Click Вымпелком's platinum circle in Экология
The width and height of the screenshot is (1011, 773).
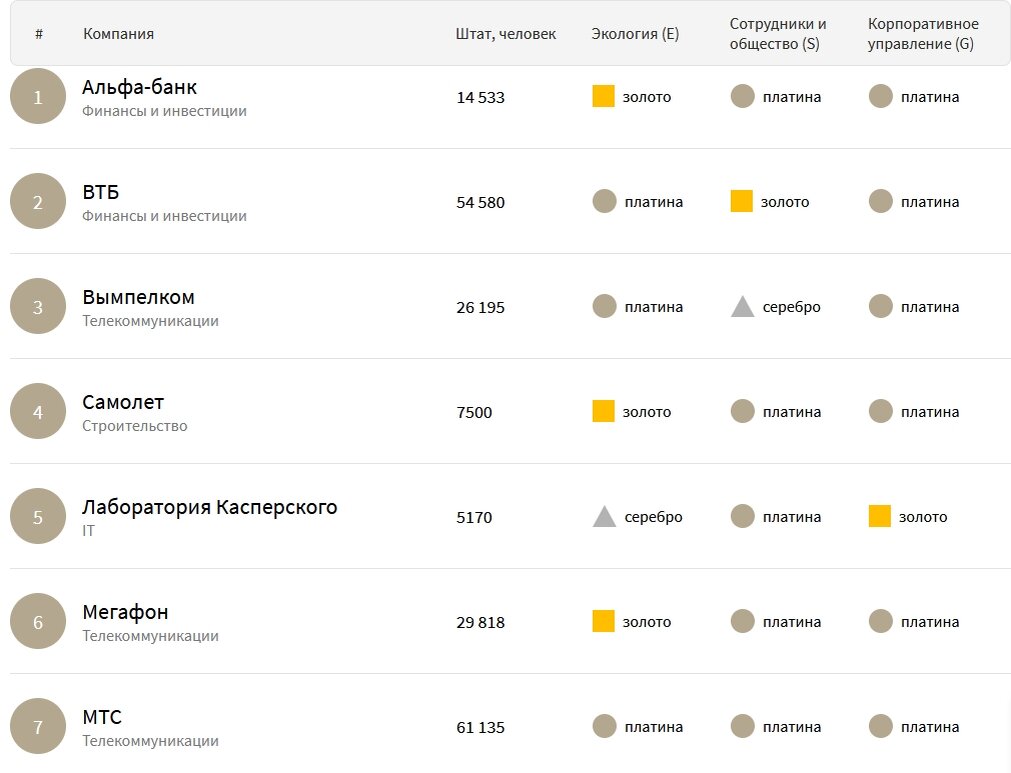(604, 306)
